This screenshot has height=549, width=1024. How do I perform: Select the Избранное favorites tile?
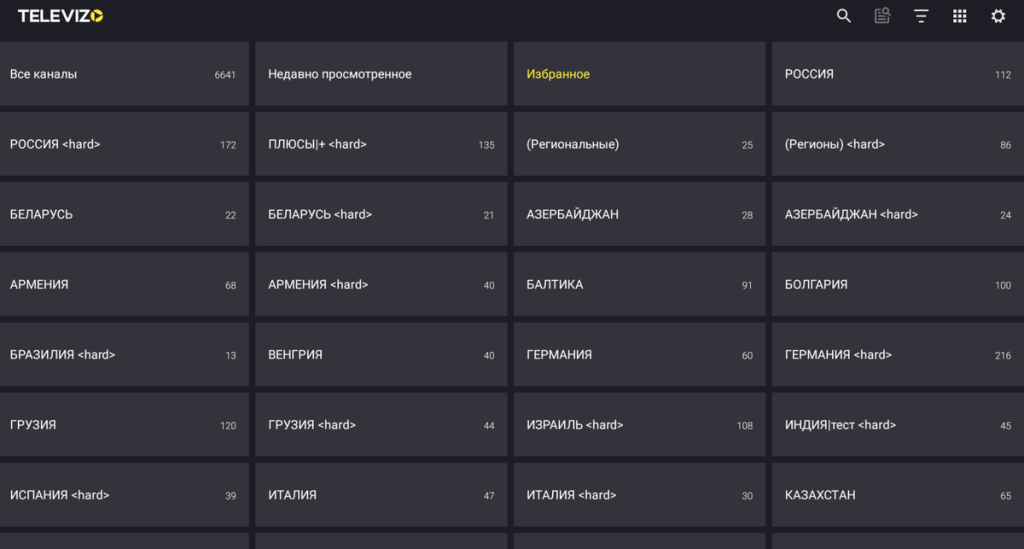639,74
